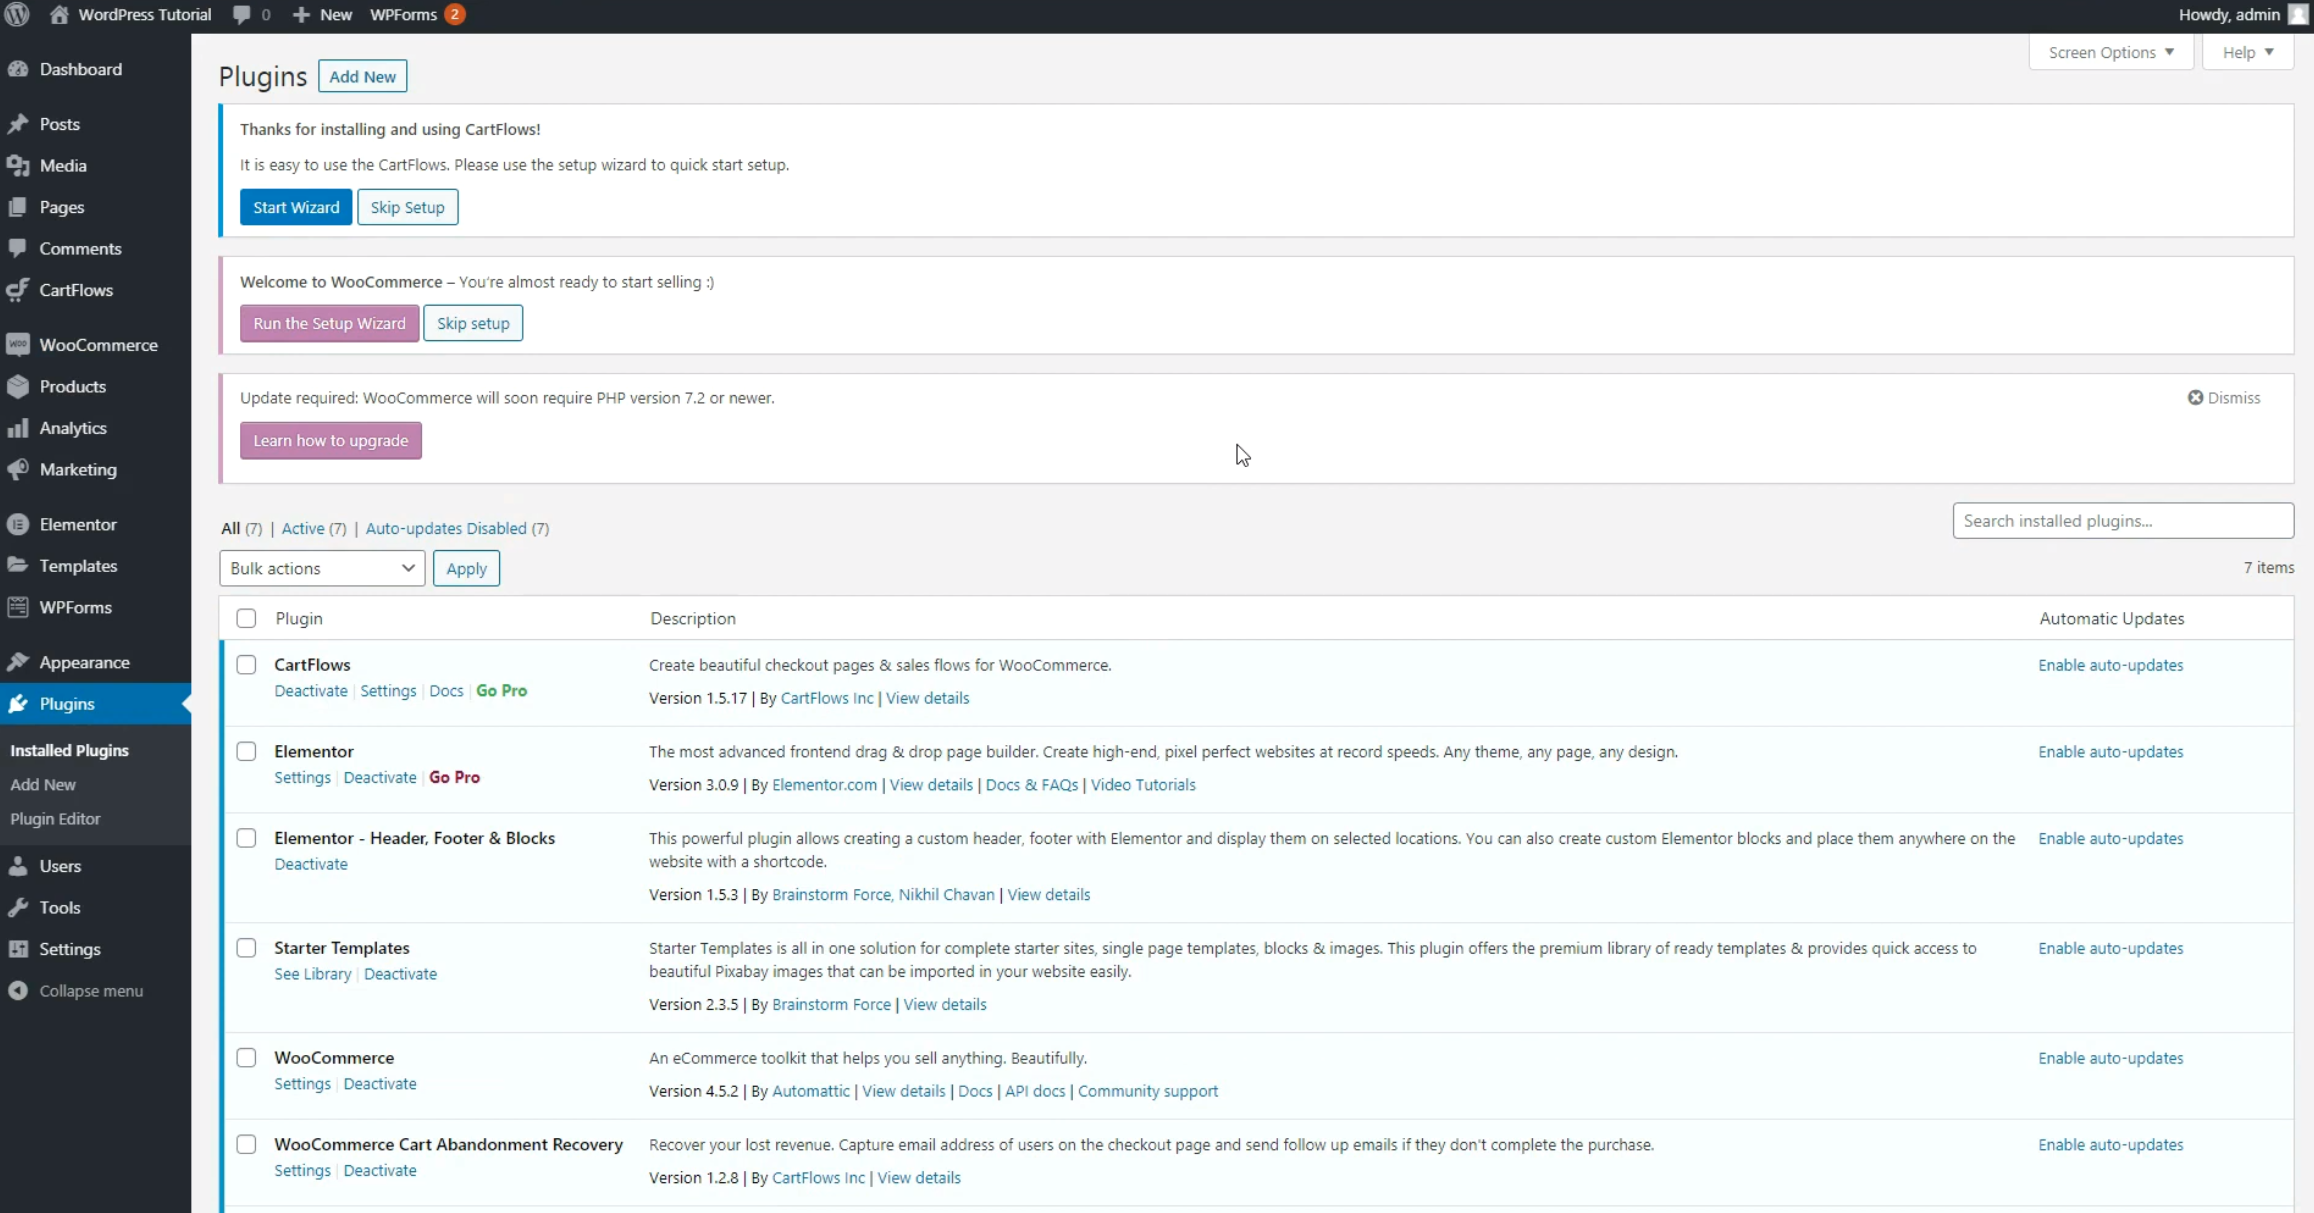Click the CartFlows logo icon in sidebar
The height and width of the screenshot is (1213, 2314).
(18, 290)
